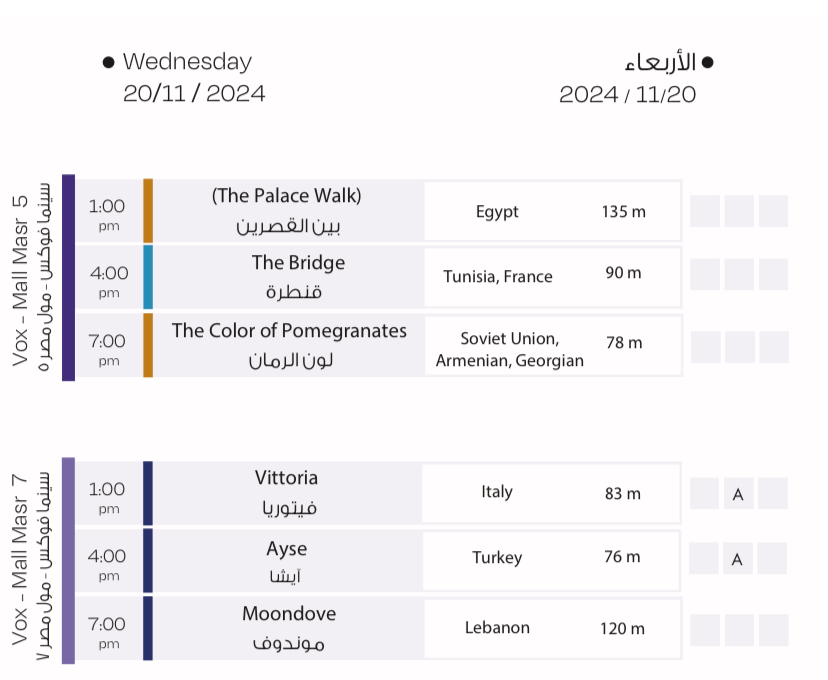Click the 135 m duration for Palace Walk
Image resolution: width=828 pixels, height=680 pixels.
tap(624, 212)
